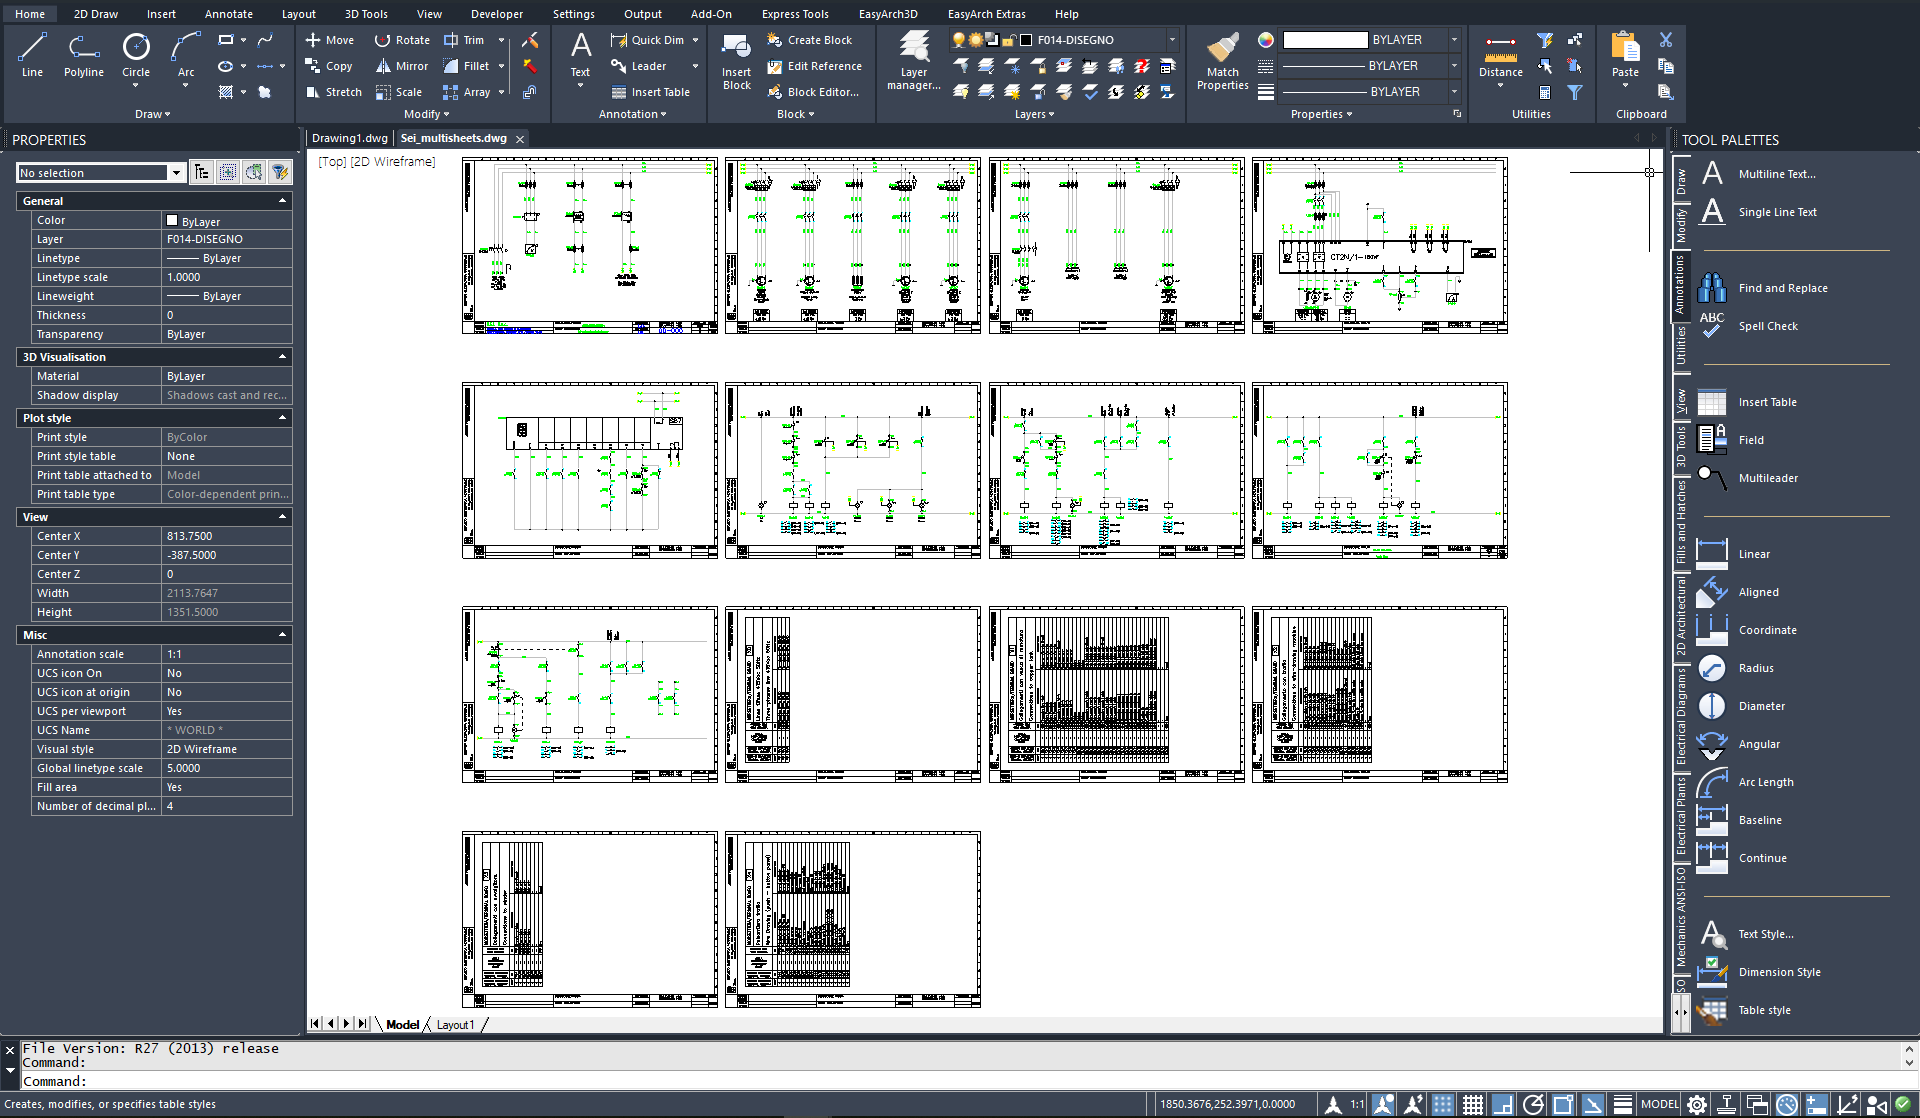The image size is (1920, 1118).
Task: Collapse the 3D Visualisation section
Action: 282,357
